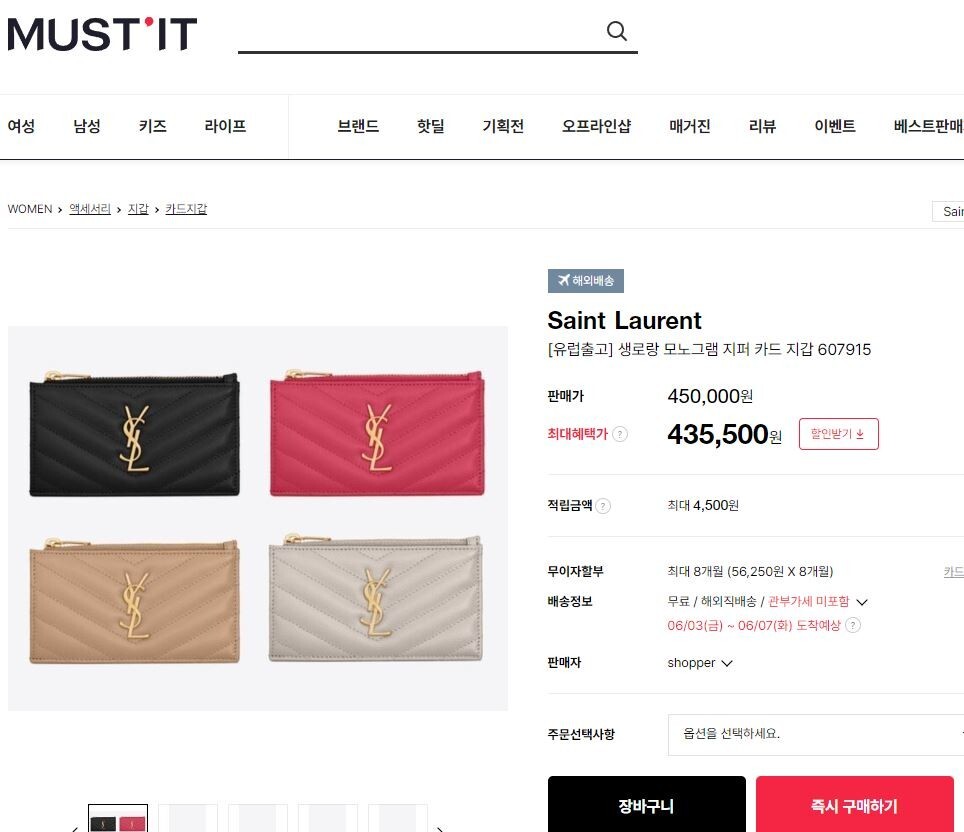Open the 핫딜 menu
The width and height of the screenshot is (964, 832).
tap(430, 126)
